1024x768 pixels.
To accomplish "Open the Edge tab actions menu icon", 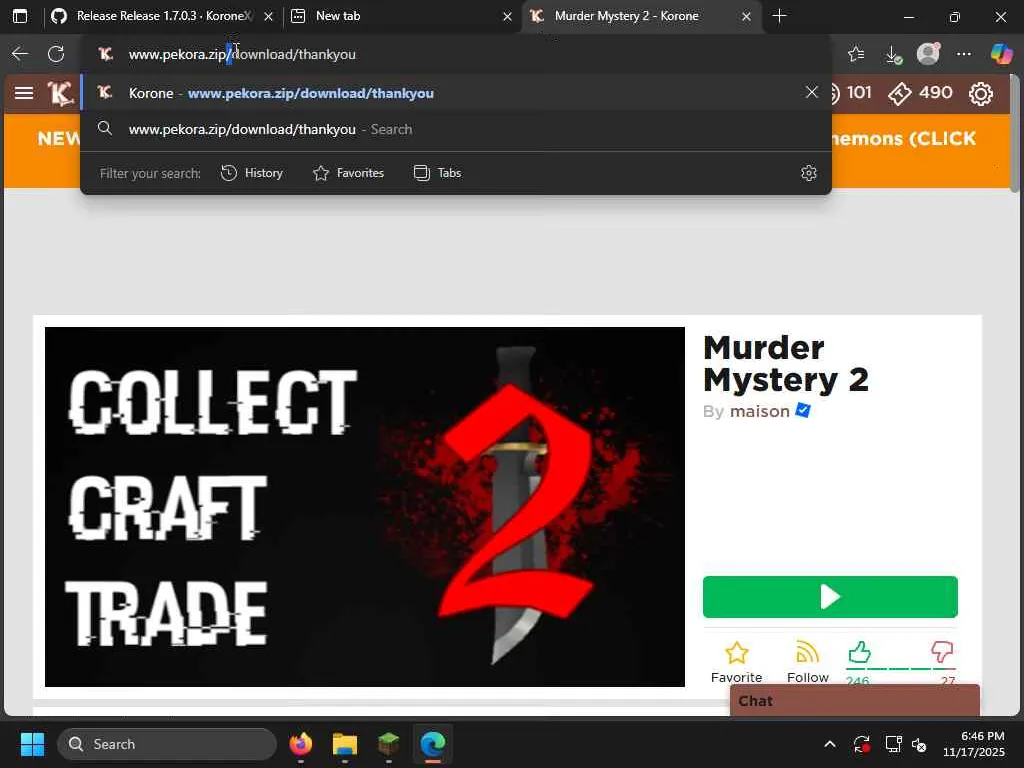I will tap(20, 16).
